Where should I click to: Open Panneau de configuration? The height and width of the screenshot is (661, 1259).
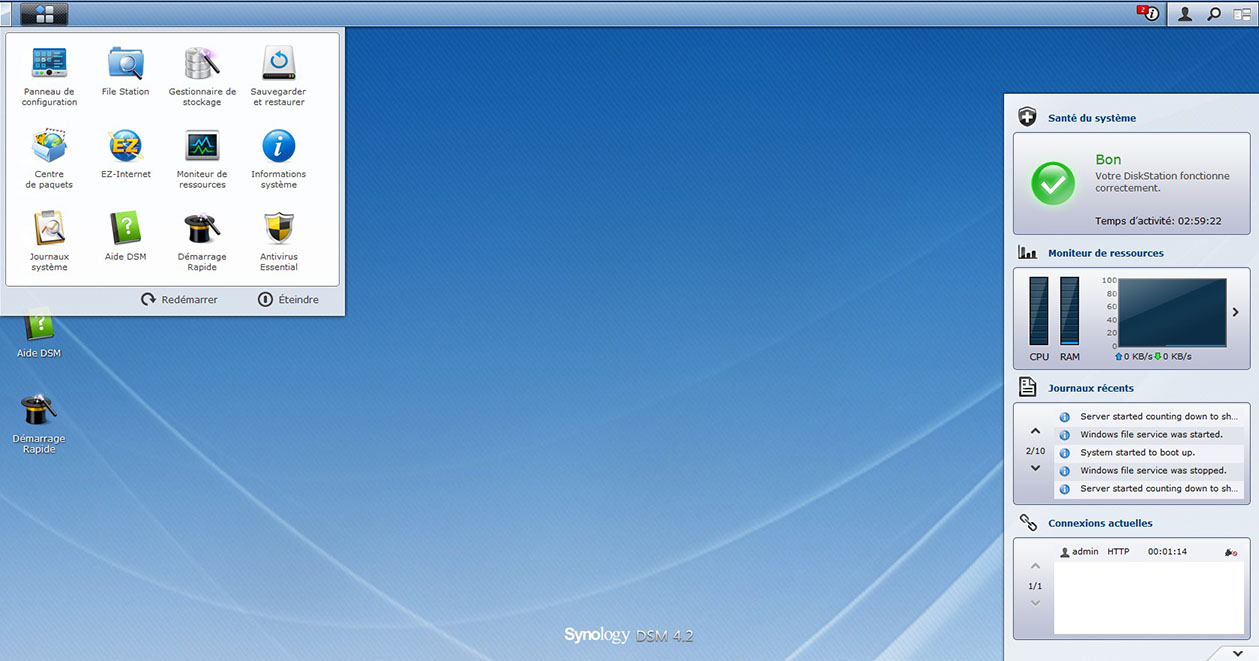click(x=49, y=76)
